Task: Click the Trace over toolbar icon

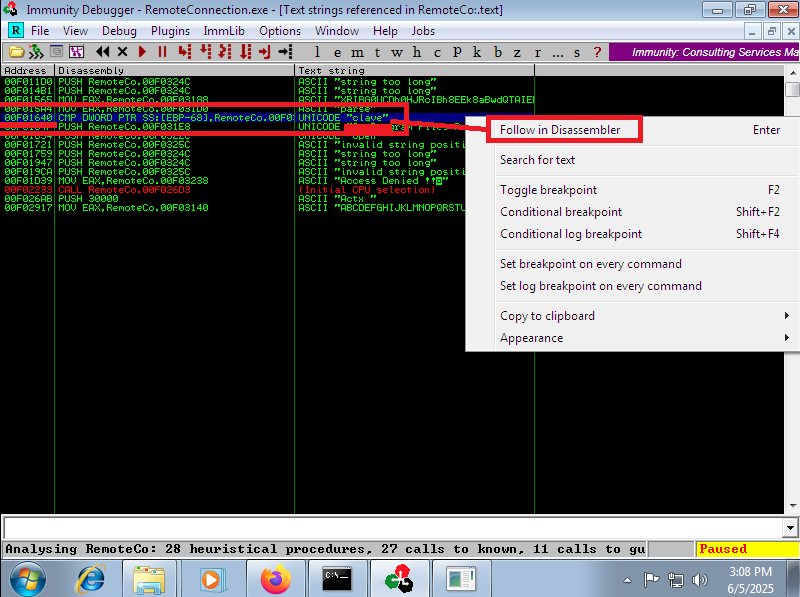Action: [x=245, y=52]
